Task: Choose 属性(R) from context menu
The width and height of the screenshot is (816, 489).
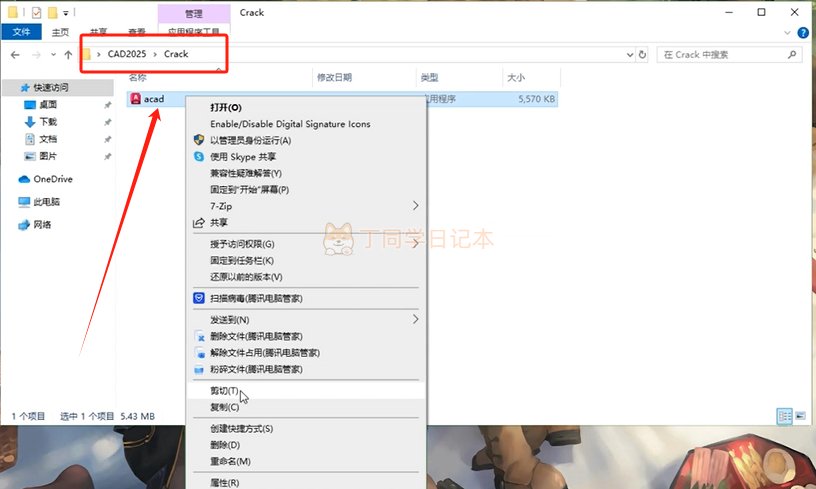Action: [x=307, y=483]
